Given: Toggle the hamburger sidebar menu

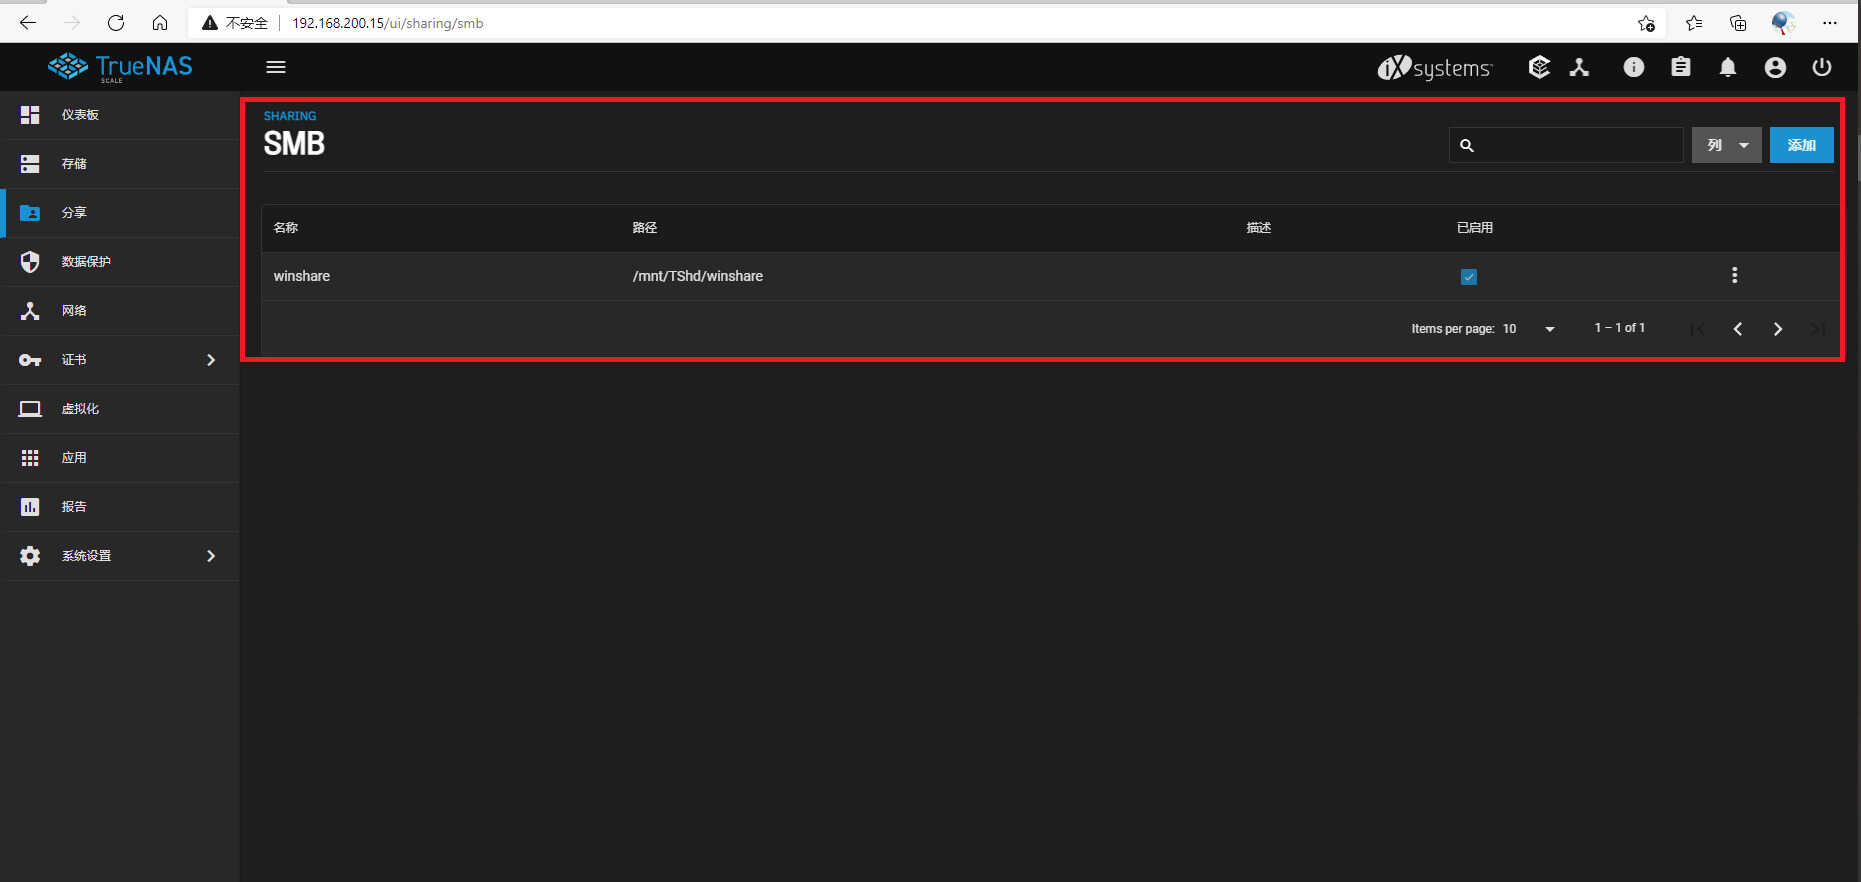Looking at the screenshot, I should (276, 67).
